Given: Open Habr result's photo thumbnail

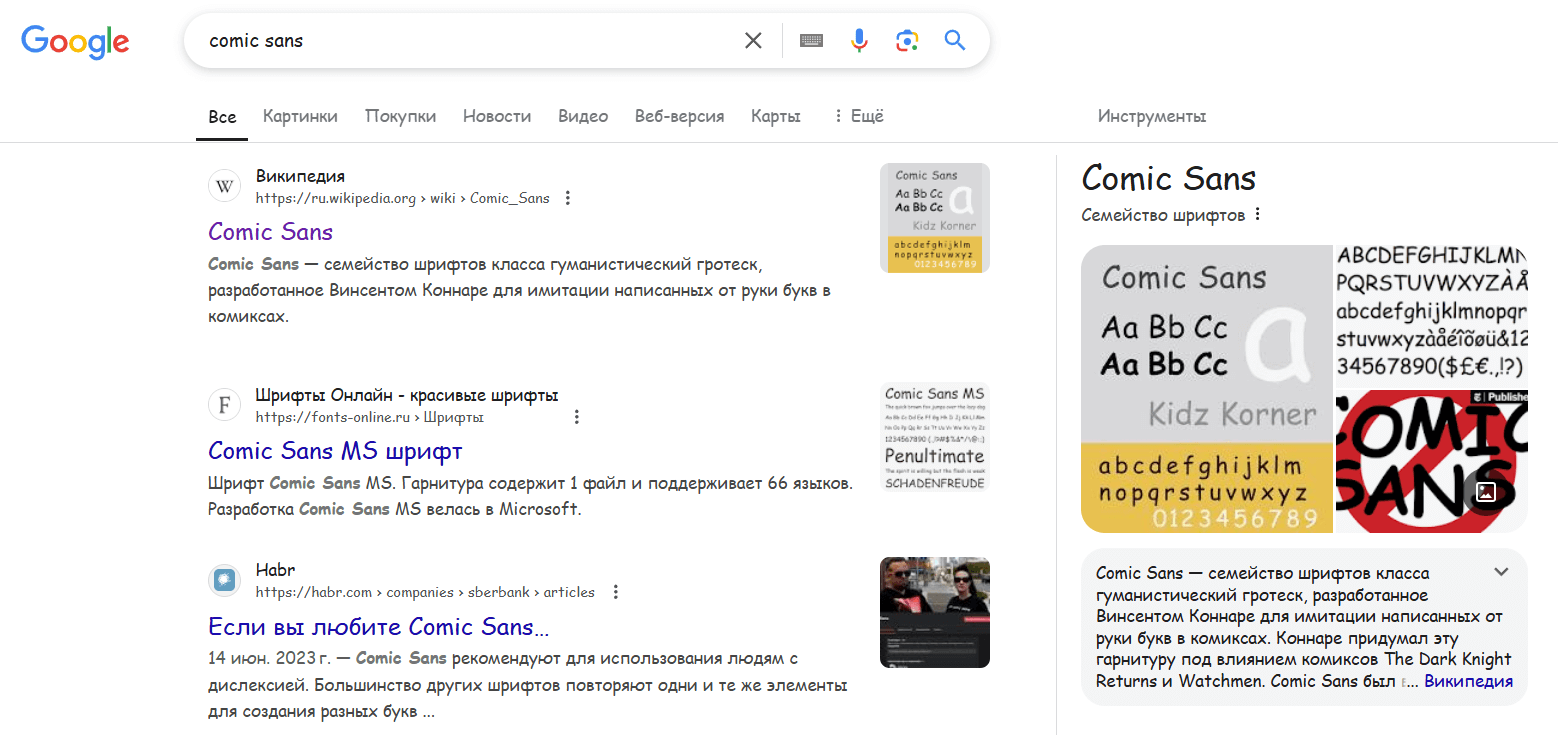Looking at the screenshot, I should [935, 612].
